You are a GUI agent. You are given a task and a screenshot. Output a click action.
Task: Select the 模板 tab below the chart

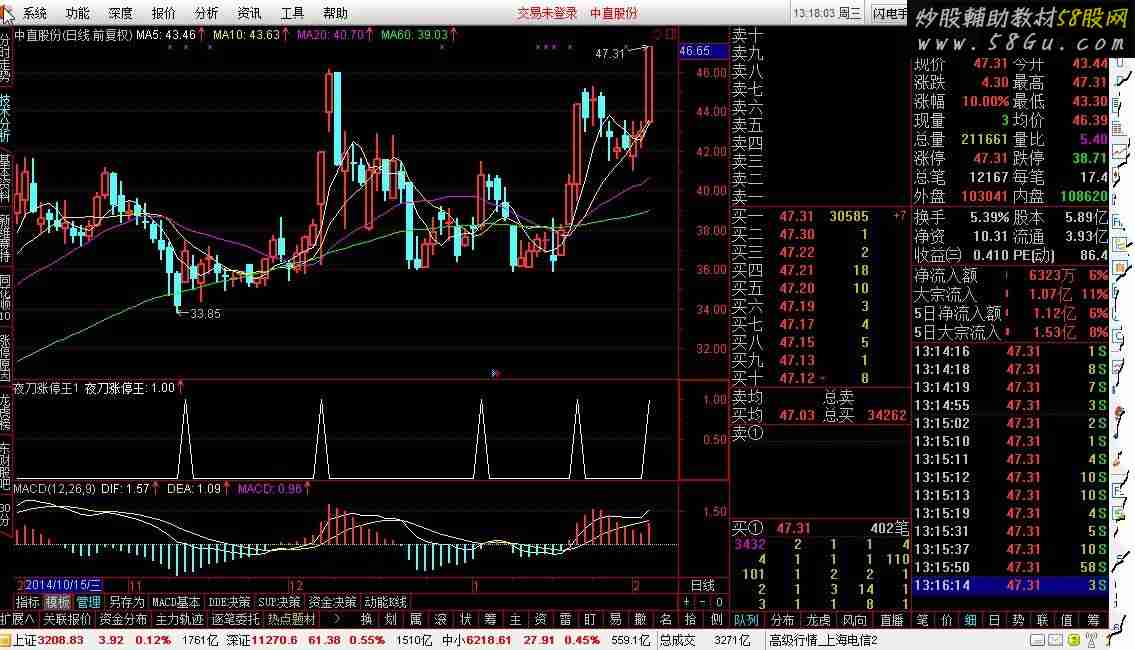click(x=58, y=602)
